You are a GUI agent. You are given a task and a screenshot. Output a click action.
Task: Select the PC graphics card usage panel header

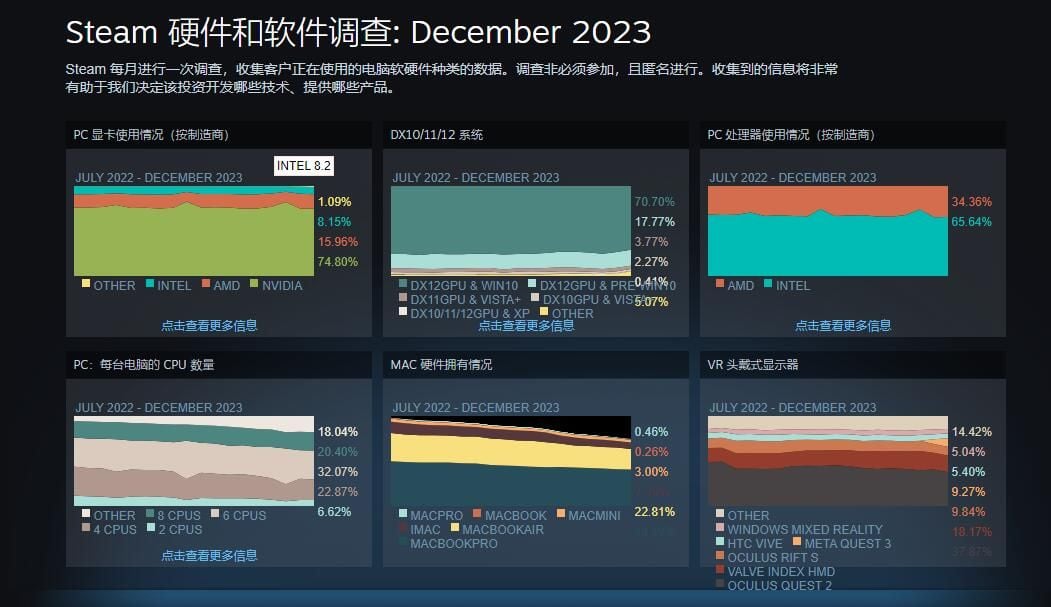(x=219, y=135)
